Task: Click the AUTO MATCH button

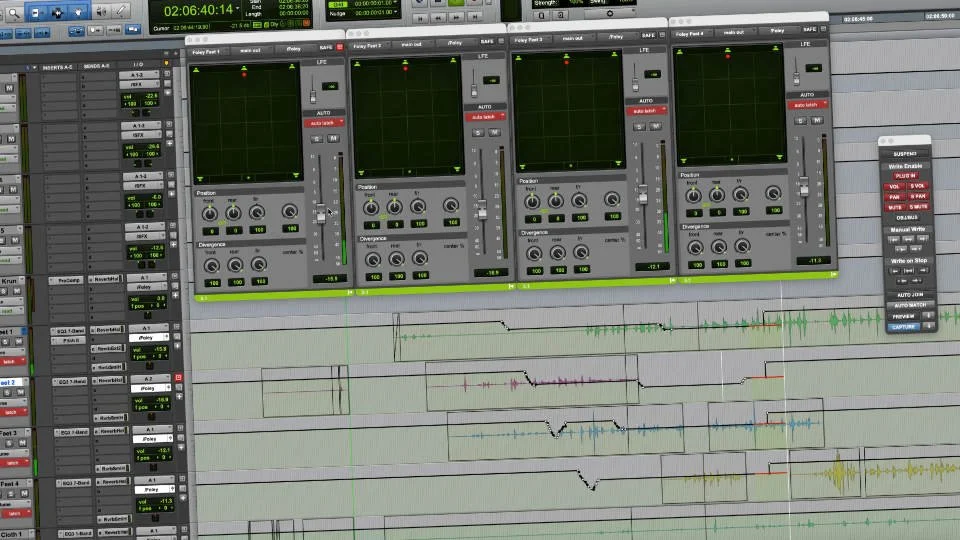Action: click(910, 305)
